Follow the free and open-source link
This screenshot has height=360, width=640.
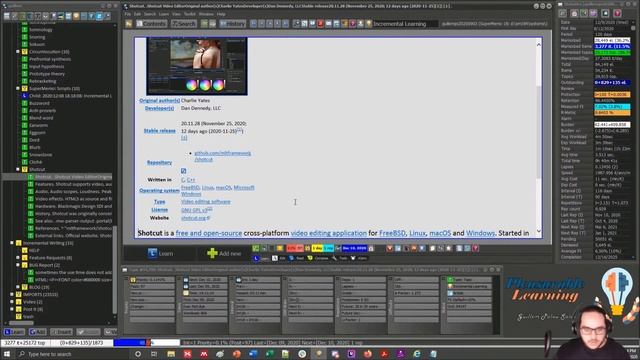[209, 233]
